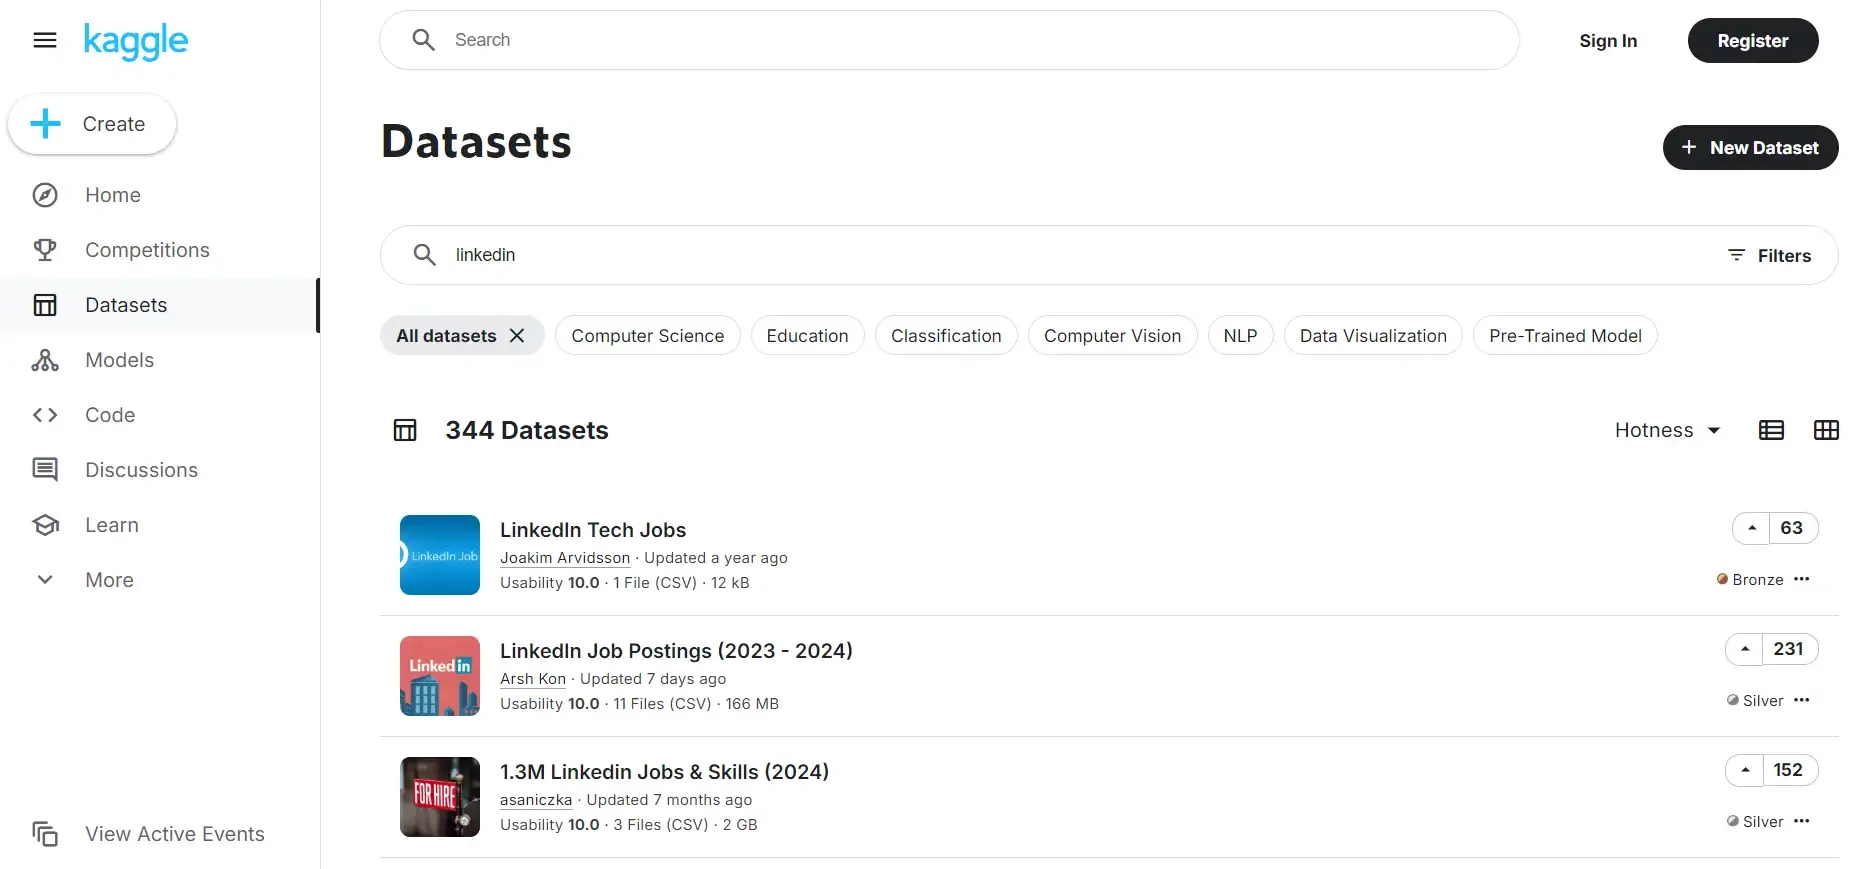The width and height of the screenshot is (1868, 869).
Task: Click the 63 vote count
Action: tap(1792, 528)
